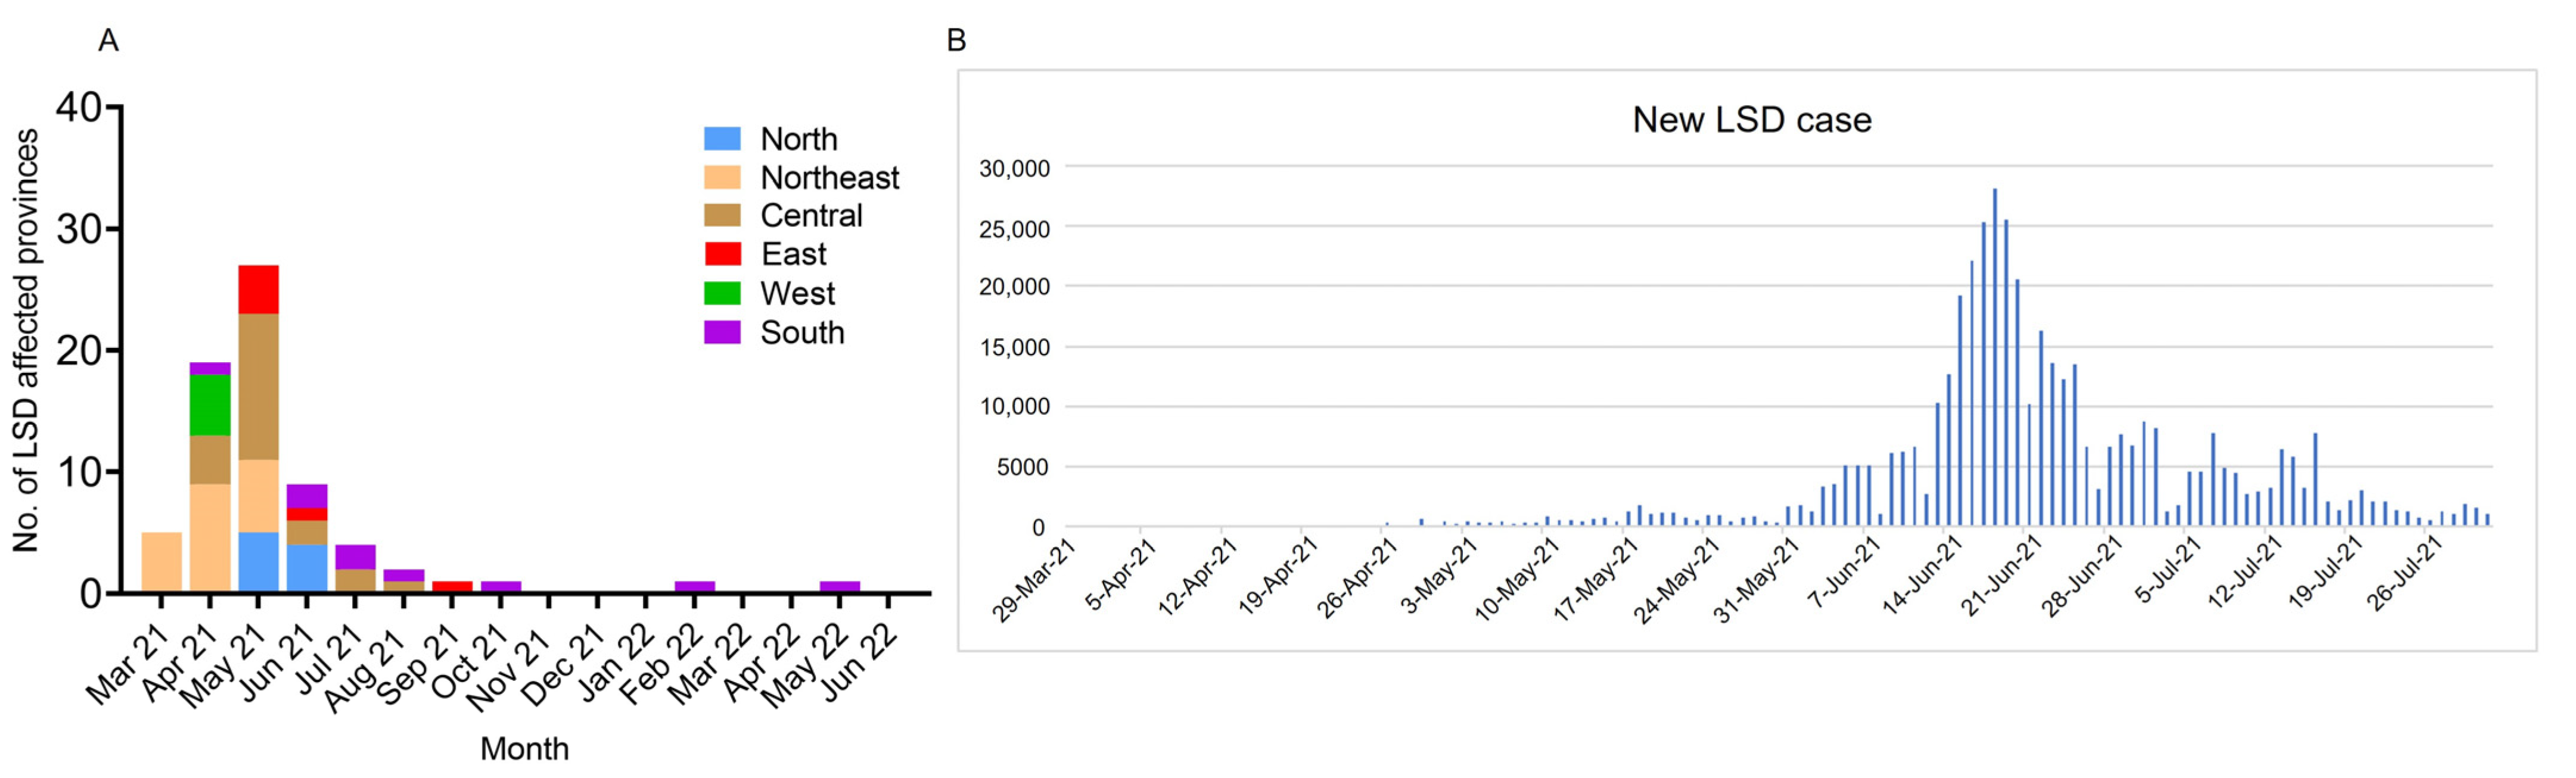Click the red East segment atop May 21 bar
The width and height of the screenshot is (2576, 778).
click(x=258, y=290)
